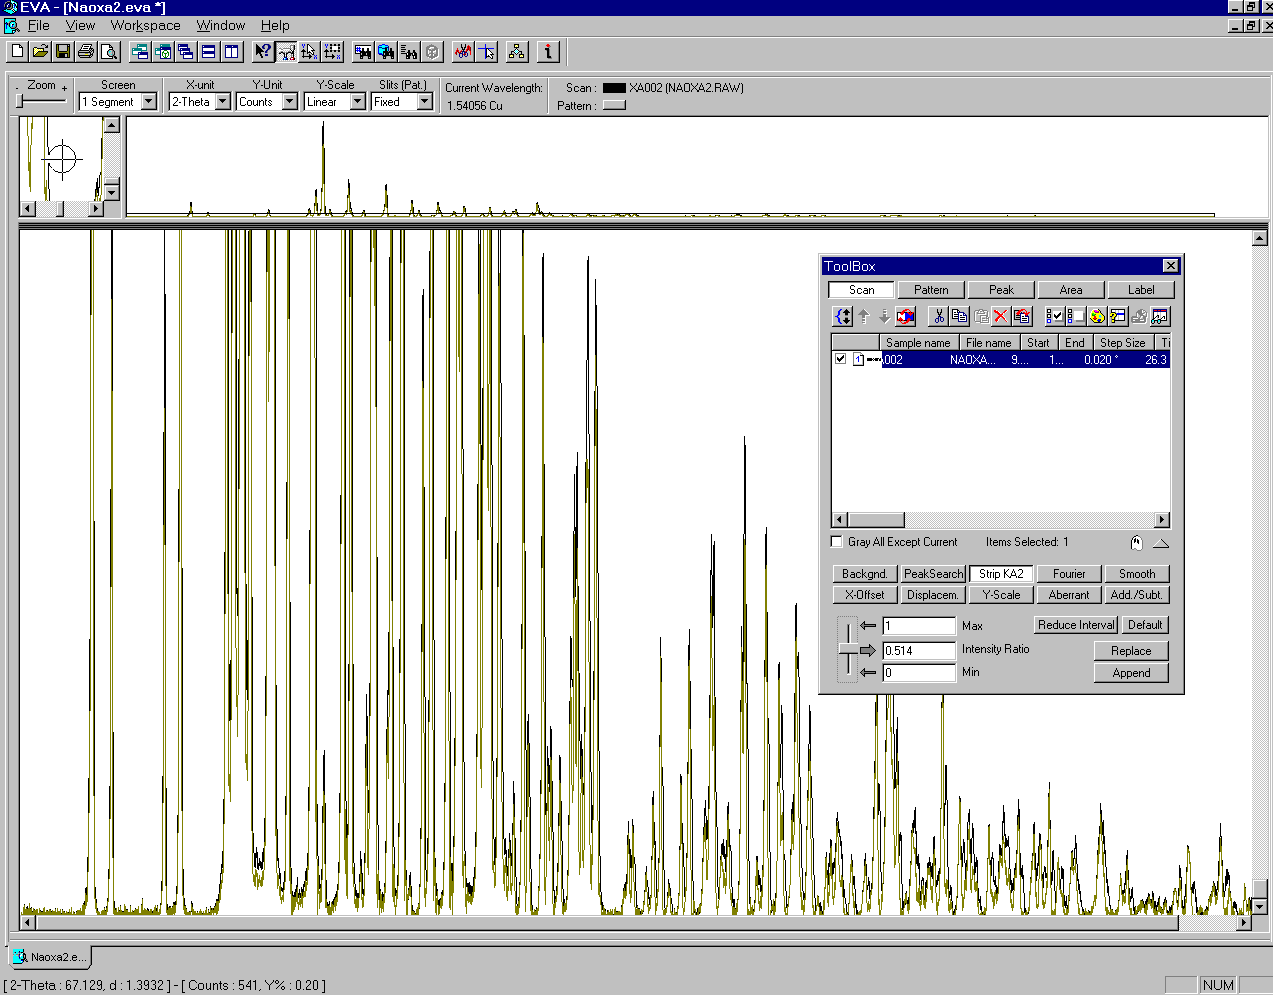
Task: Click the context help arrow-question icon
Action: (263, 52)
